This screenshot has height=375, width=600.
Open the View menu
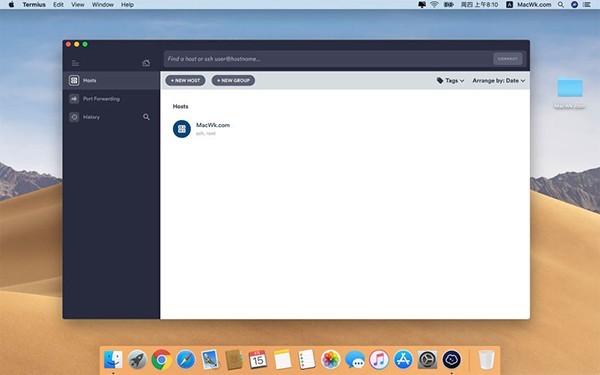(78, 5)
